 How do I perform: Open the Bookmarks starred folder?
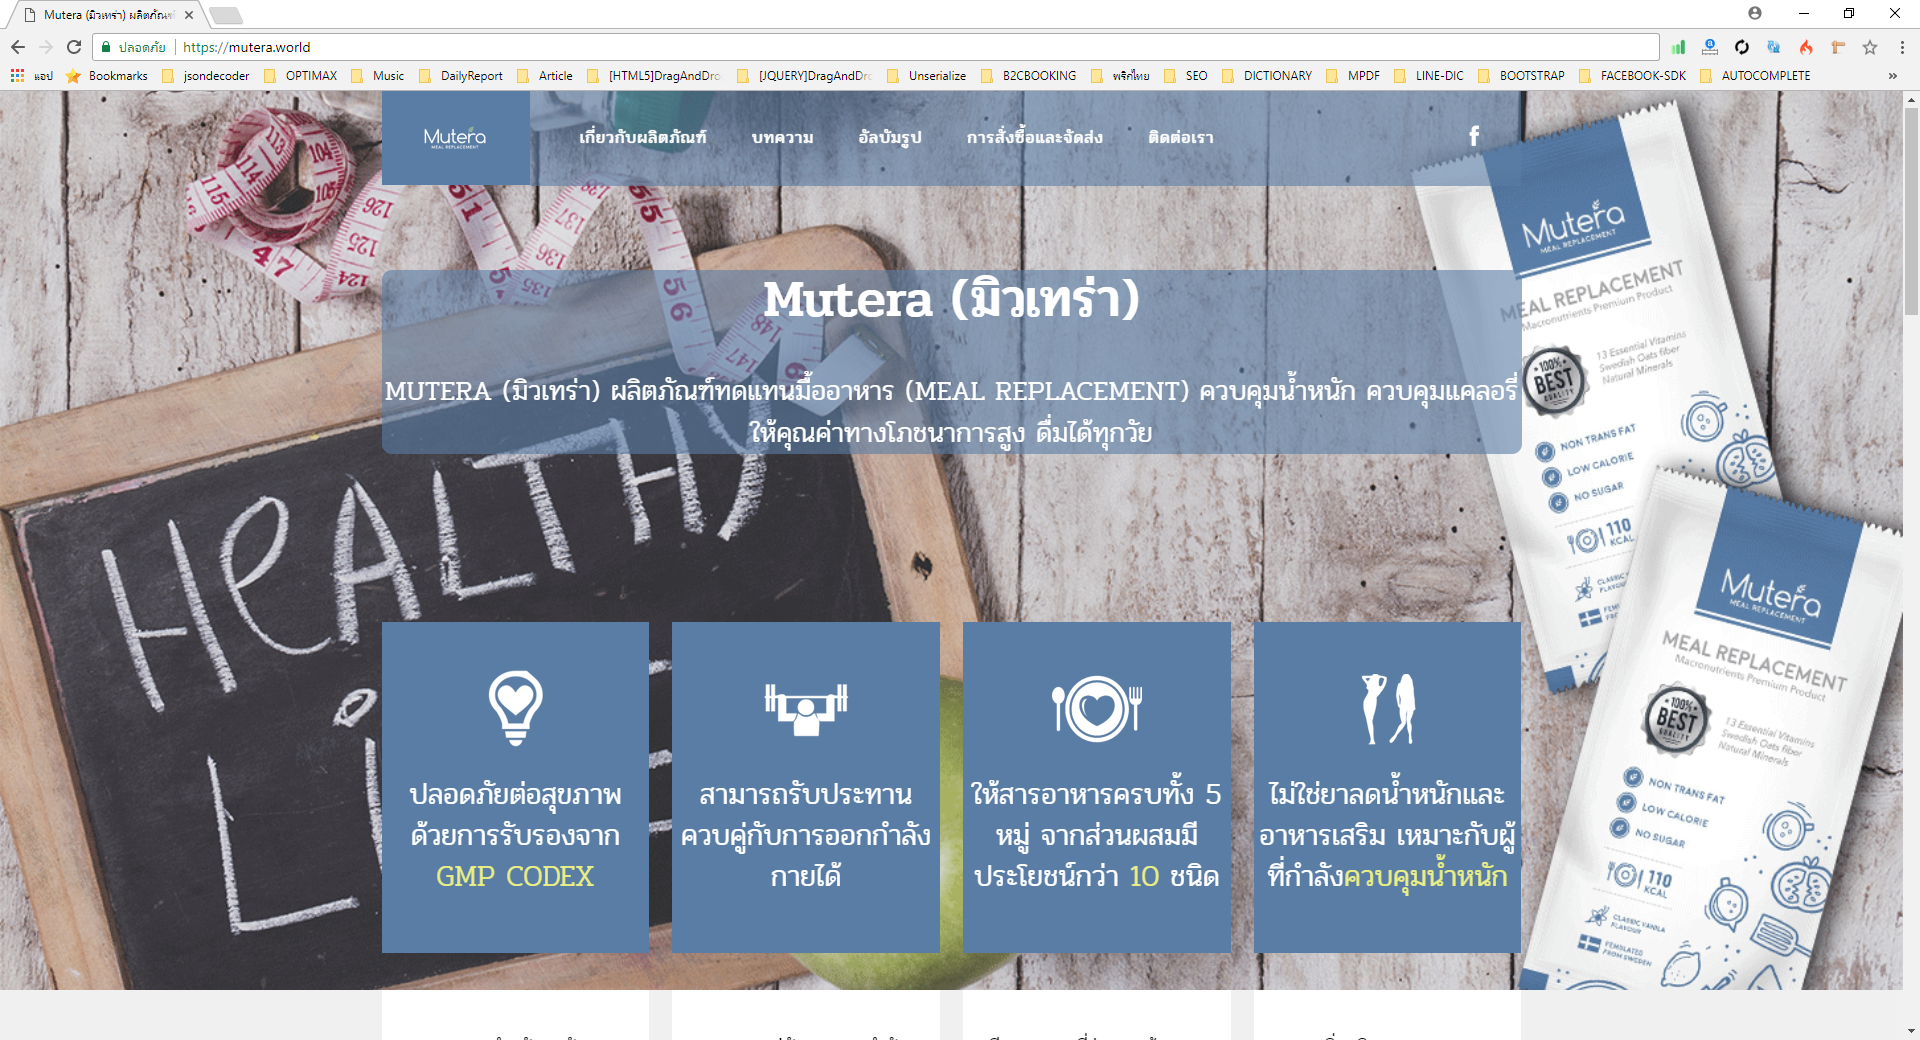(107, 75)
